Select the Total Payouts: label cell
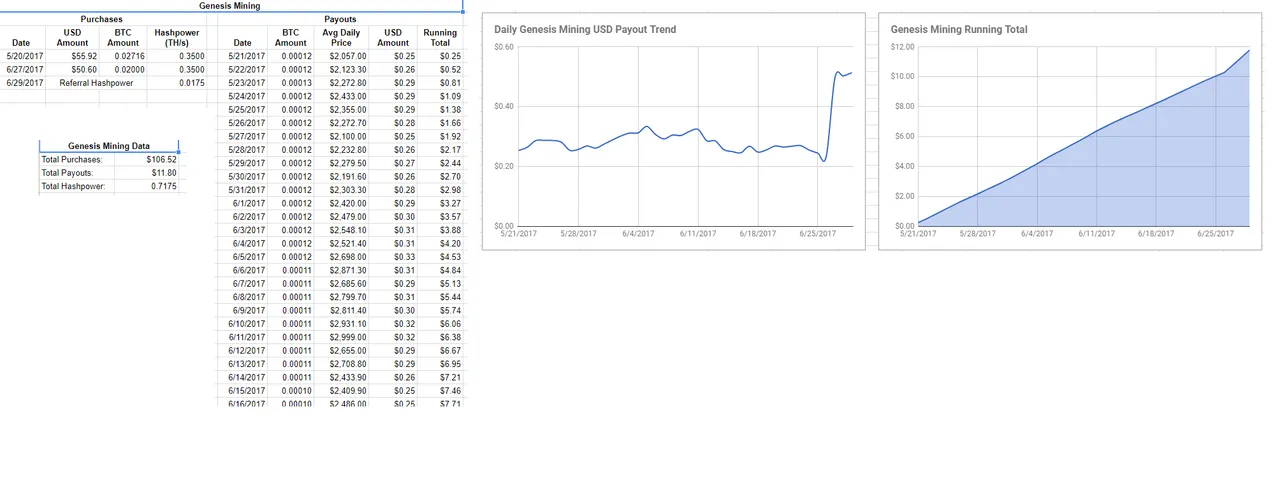 (x=78, y=173)
